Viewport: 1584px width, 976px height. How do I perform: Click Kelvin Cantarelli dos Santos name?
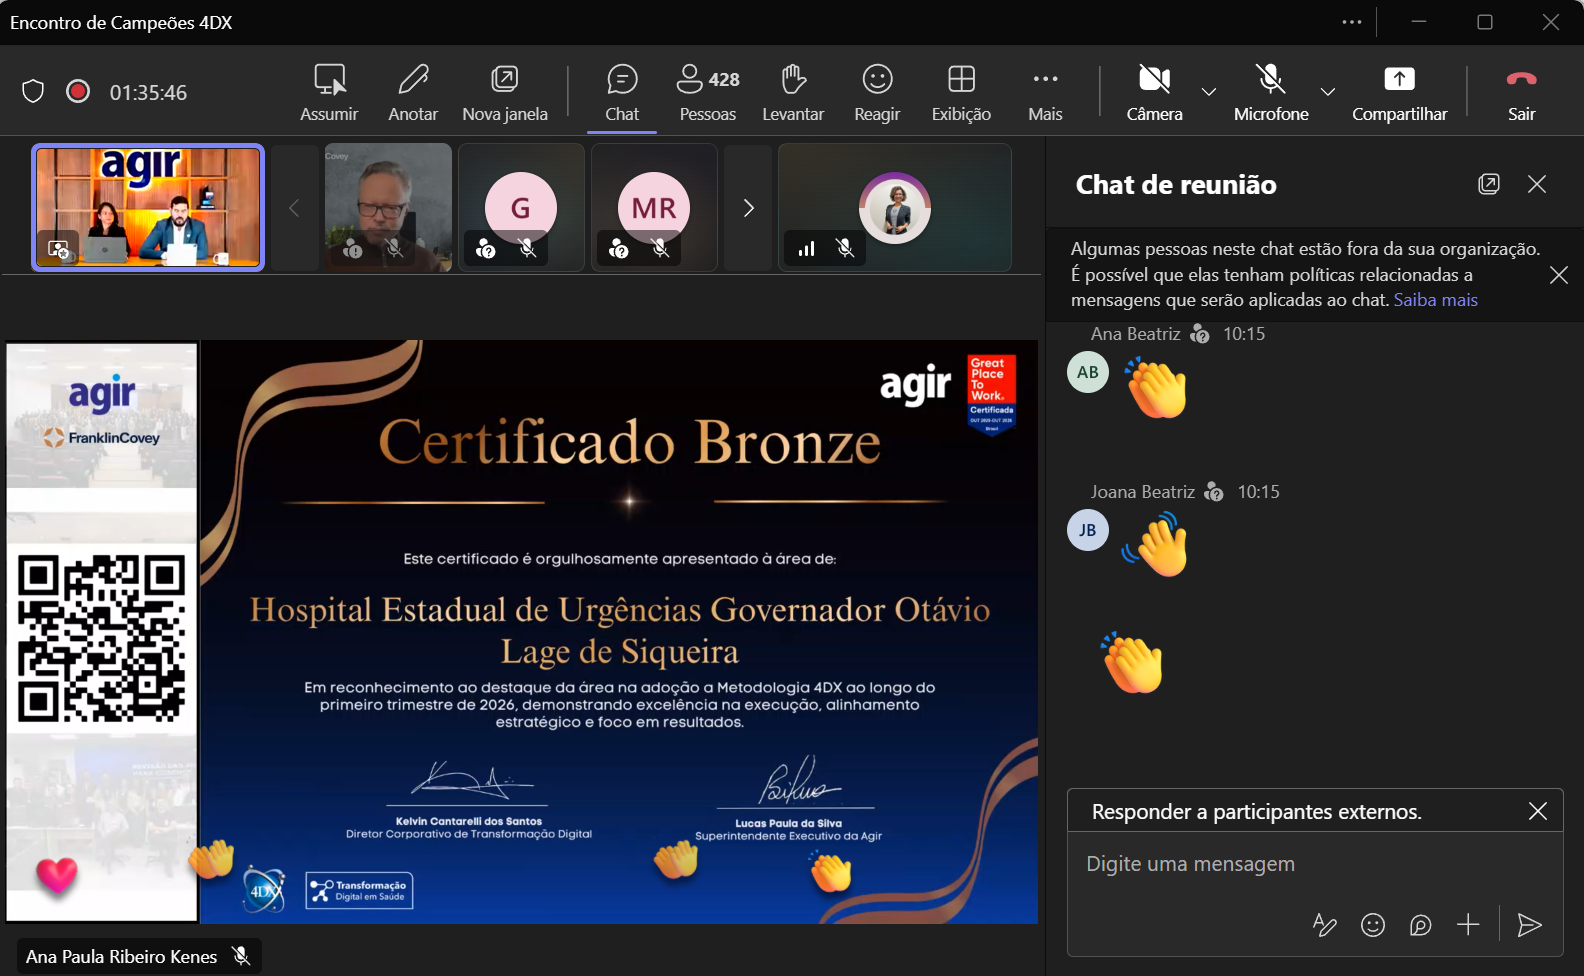tap(469, 821)
